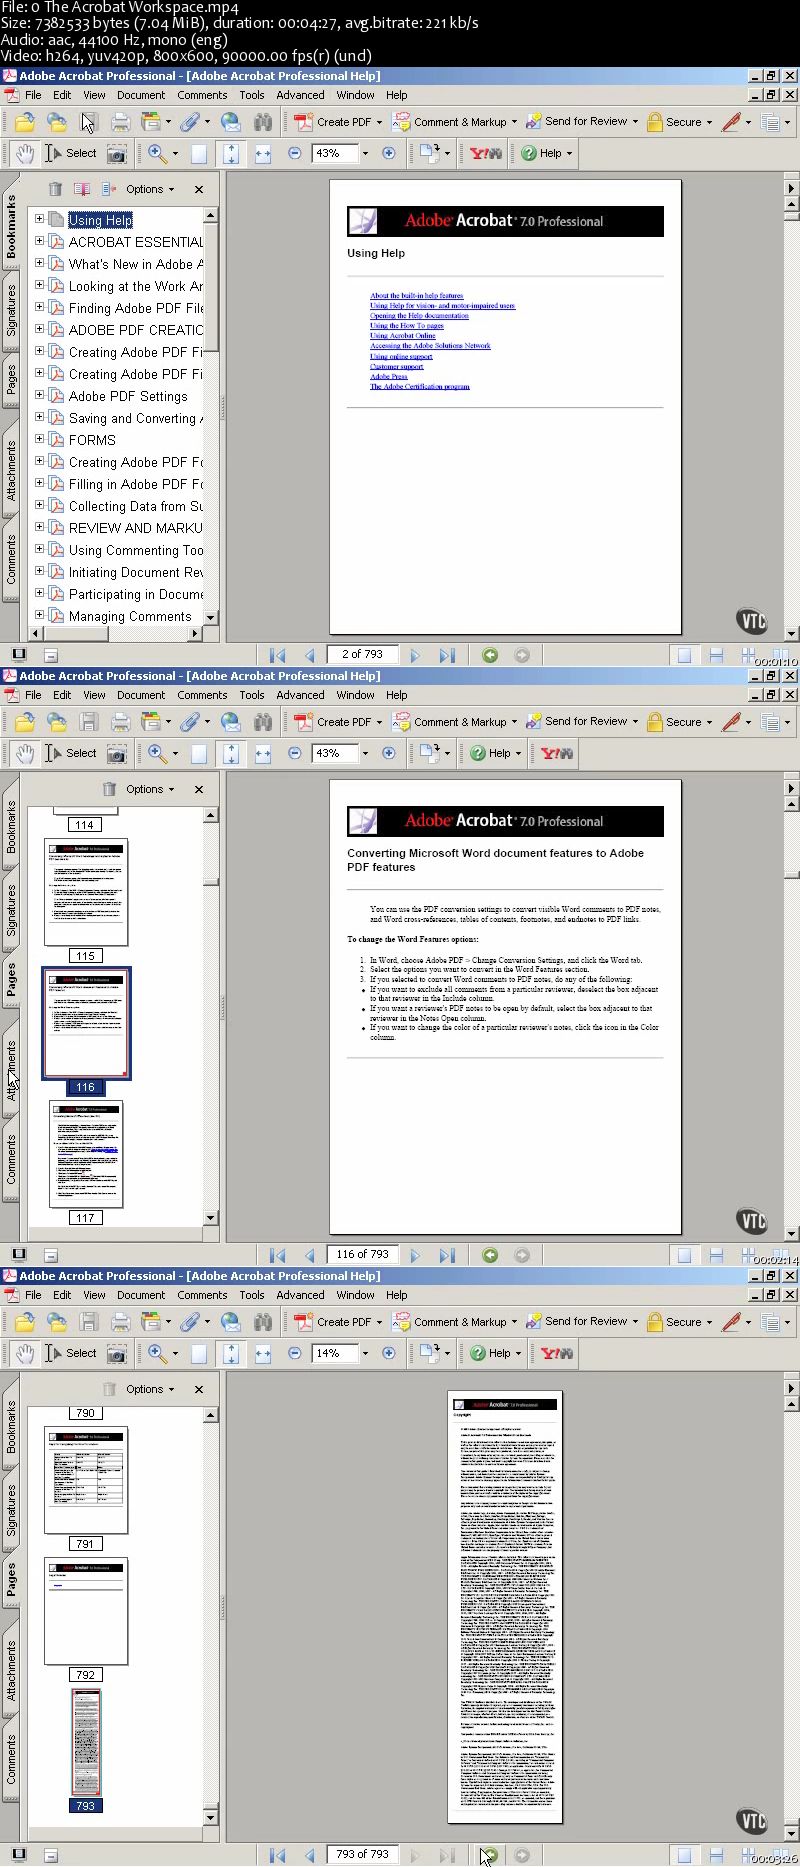Image resolution: width=800 pixels, height=1867 pixels.
Task: Click green Previous View button in 2 of 793 window
Action: (490, 655)
